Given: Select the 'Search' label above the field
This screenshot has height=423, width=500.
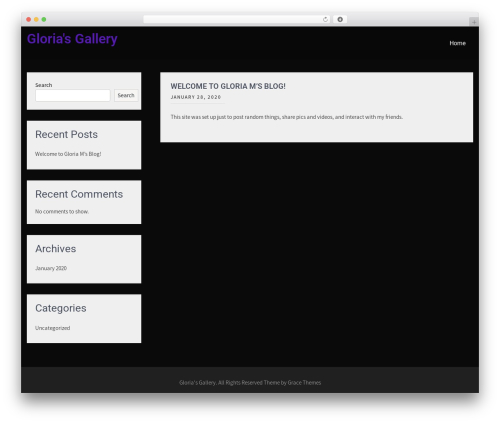Looking at the screenshot, I should pyautogui.click(x=44, y=85).
